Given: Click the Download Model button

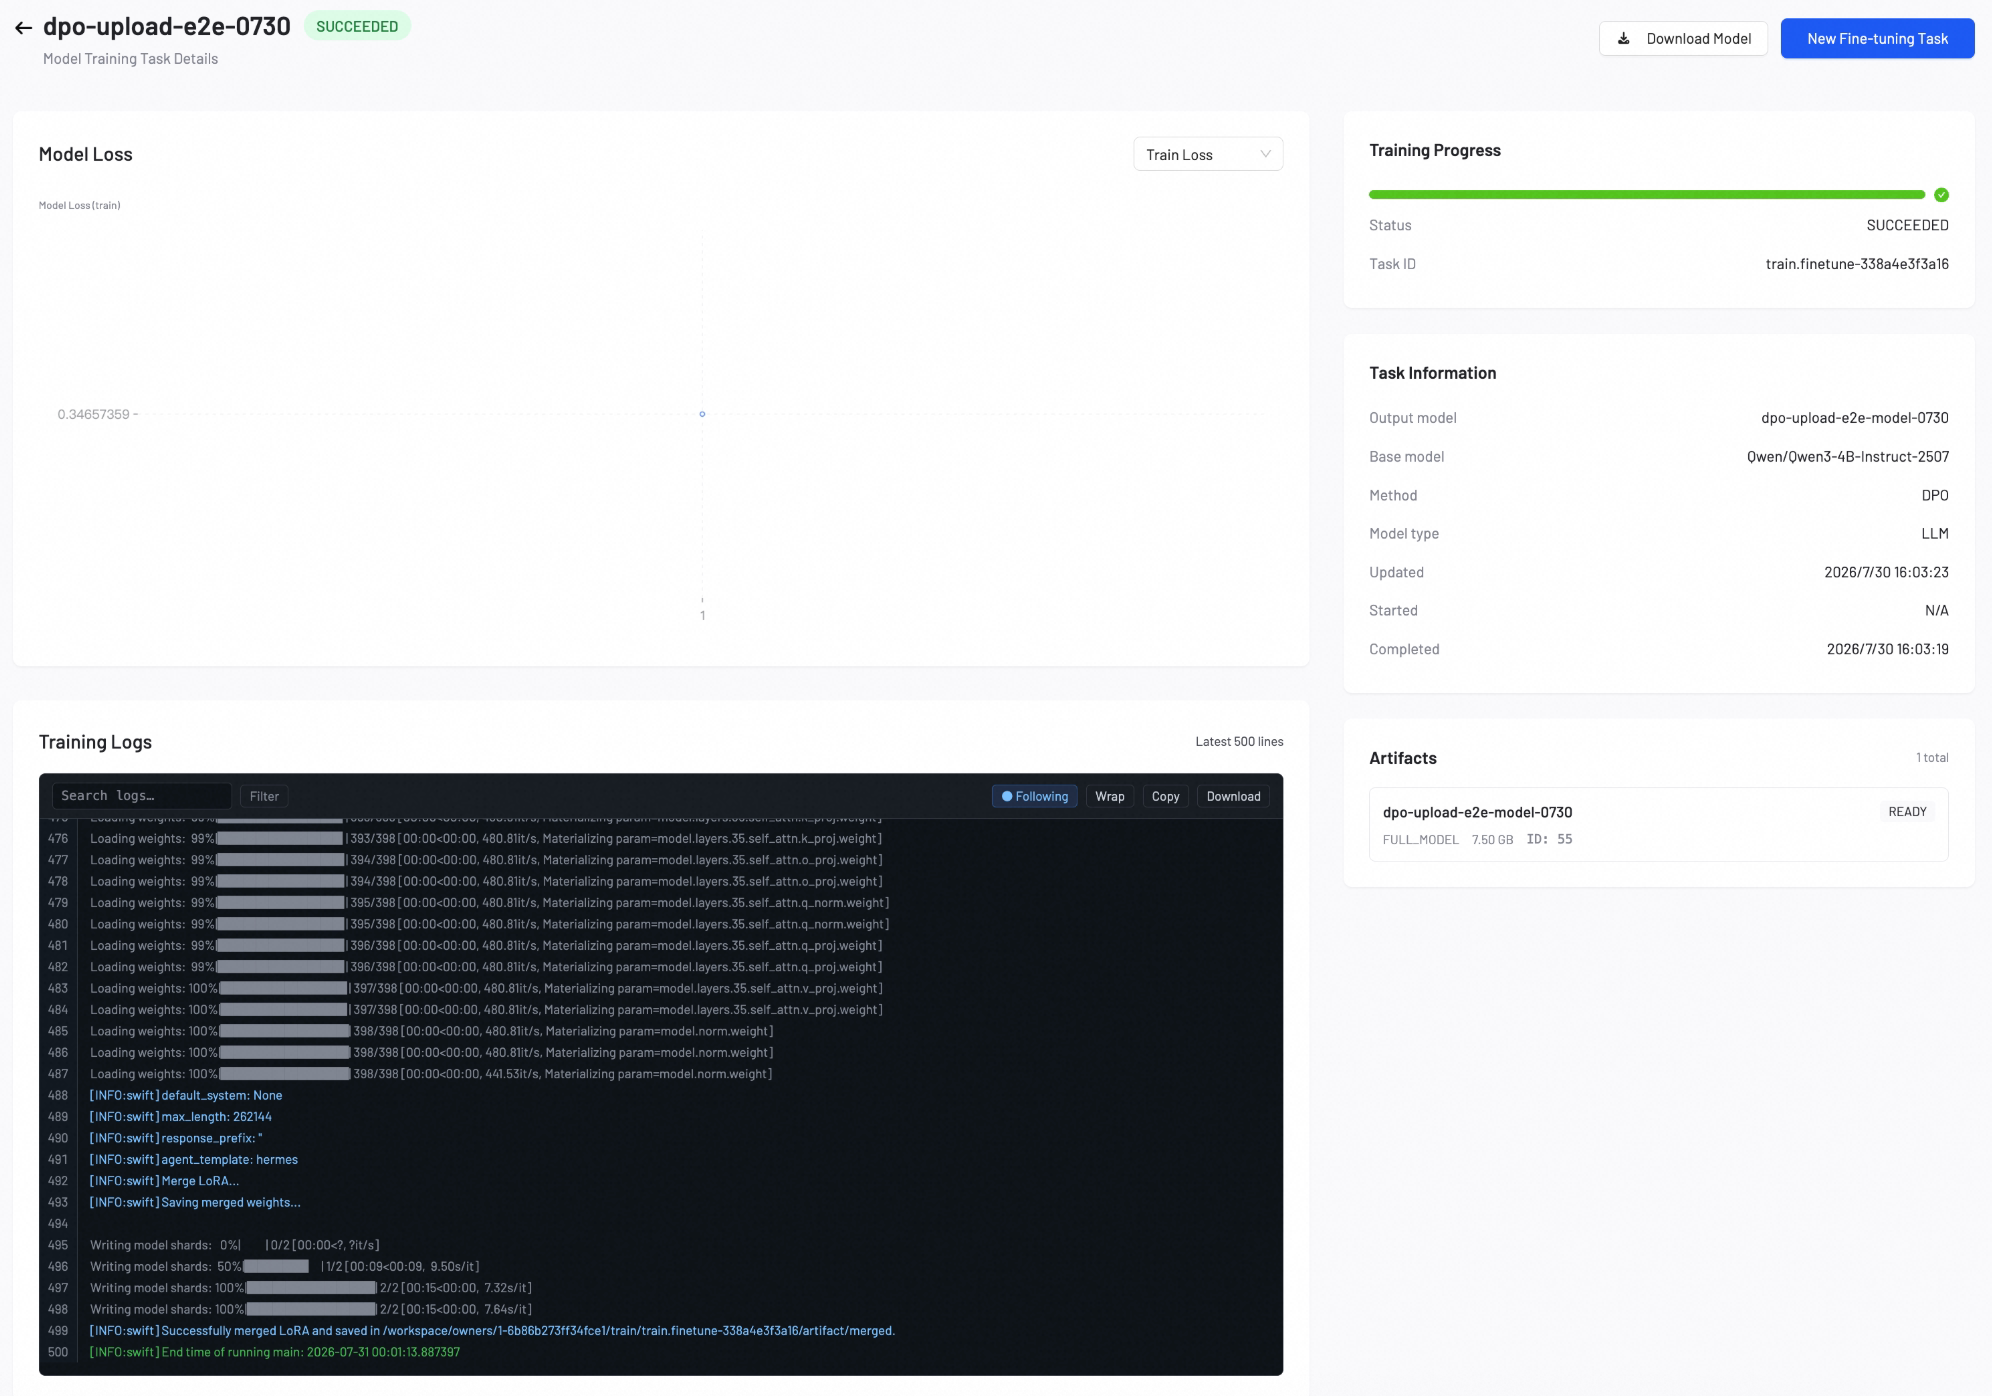Looking at the screenshot, I should pos(1683,39).
